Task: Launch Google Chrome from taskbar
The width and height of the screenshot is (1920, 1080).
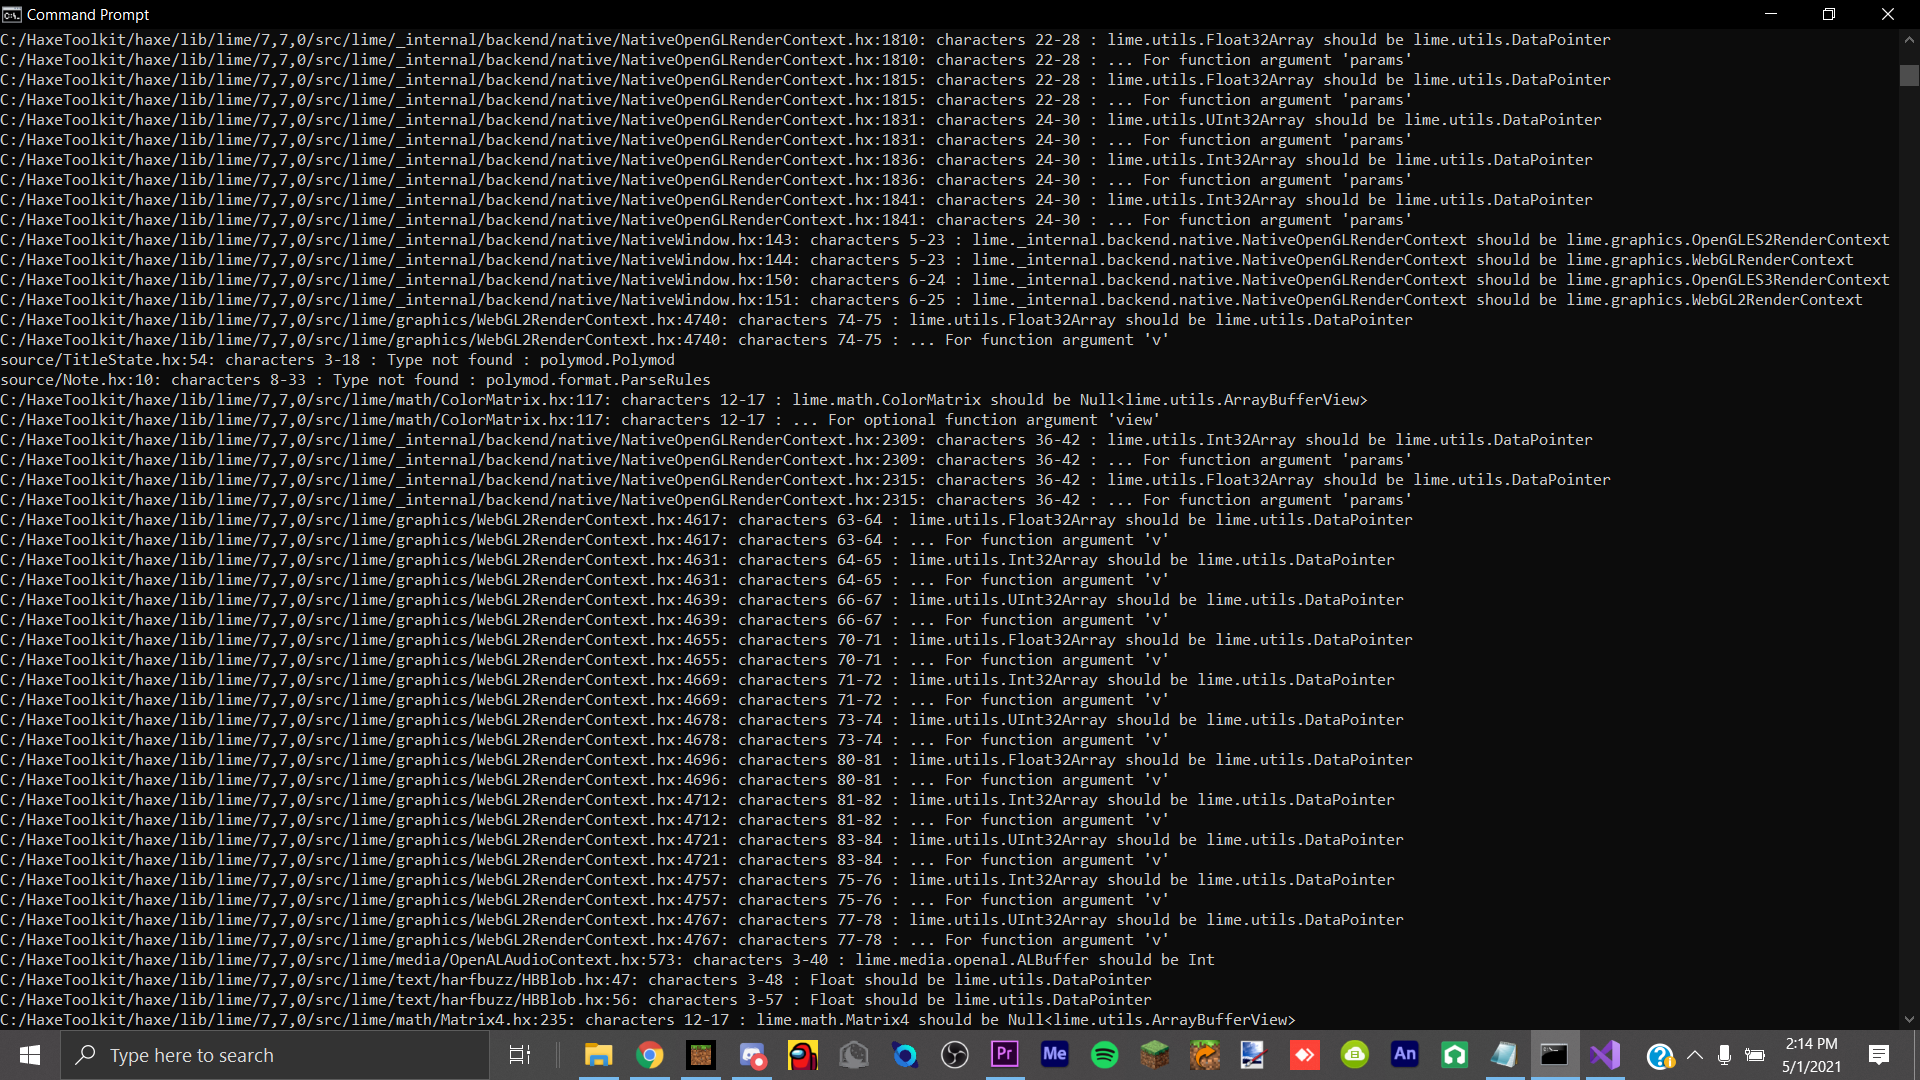Action: (650, 1055)
